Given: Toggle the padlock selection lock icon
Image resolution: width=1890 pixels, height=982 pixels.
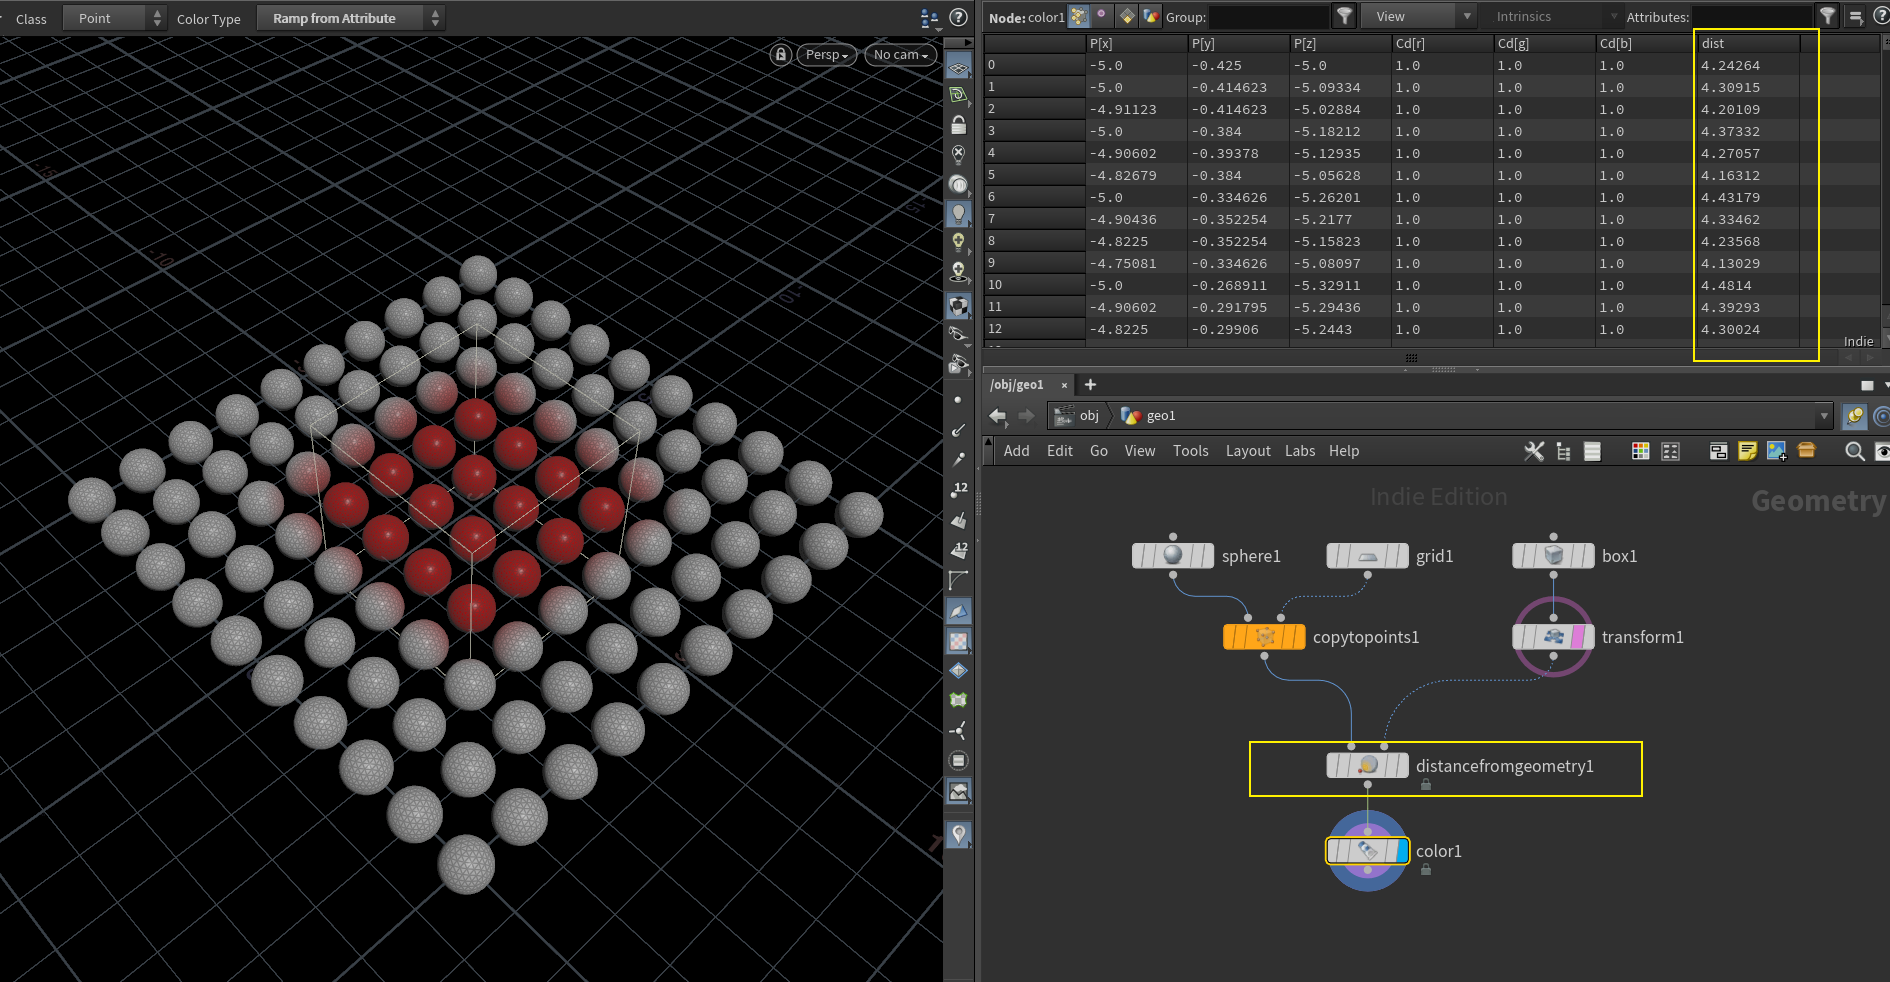Looking at the screenshot, I should 958,125.
